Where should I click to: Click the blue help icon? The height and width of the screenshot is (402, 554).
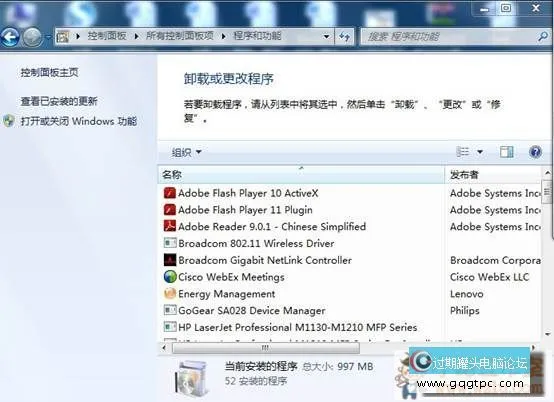point(535,152)
